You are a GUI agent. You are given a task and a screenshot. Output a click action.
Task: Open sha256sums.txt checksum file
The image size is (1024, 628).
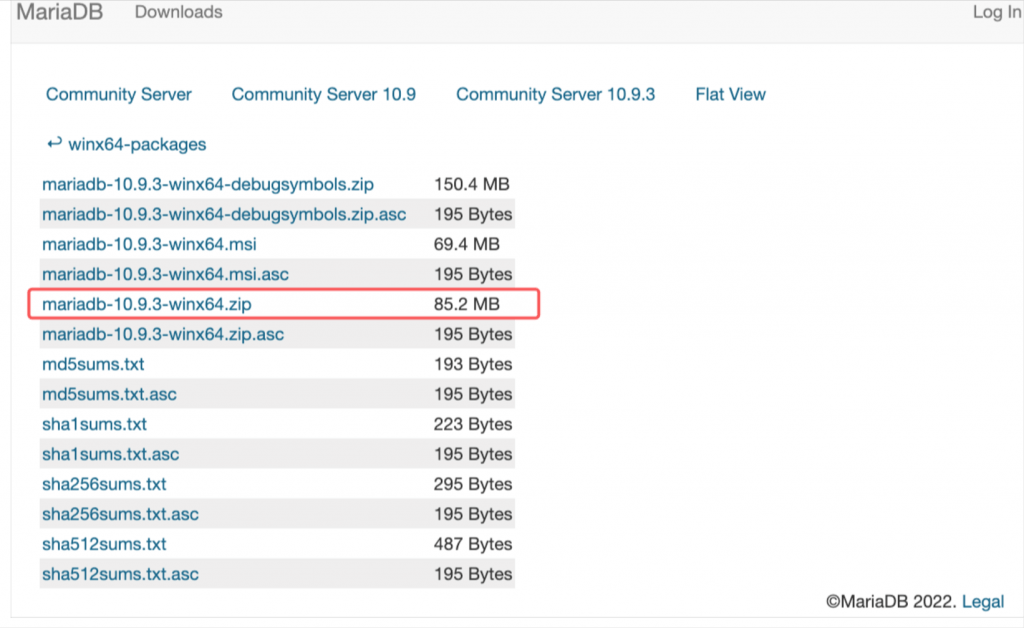[x=104, y=485]
